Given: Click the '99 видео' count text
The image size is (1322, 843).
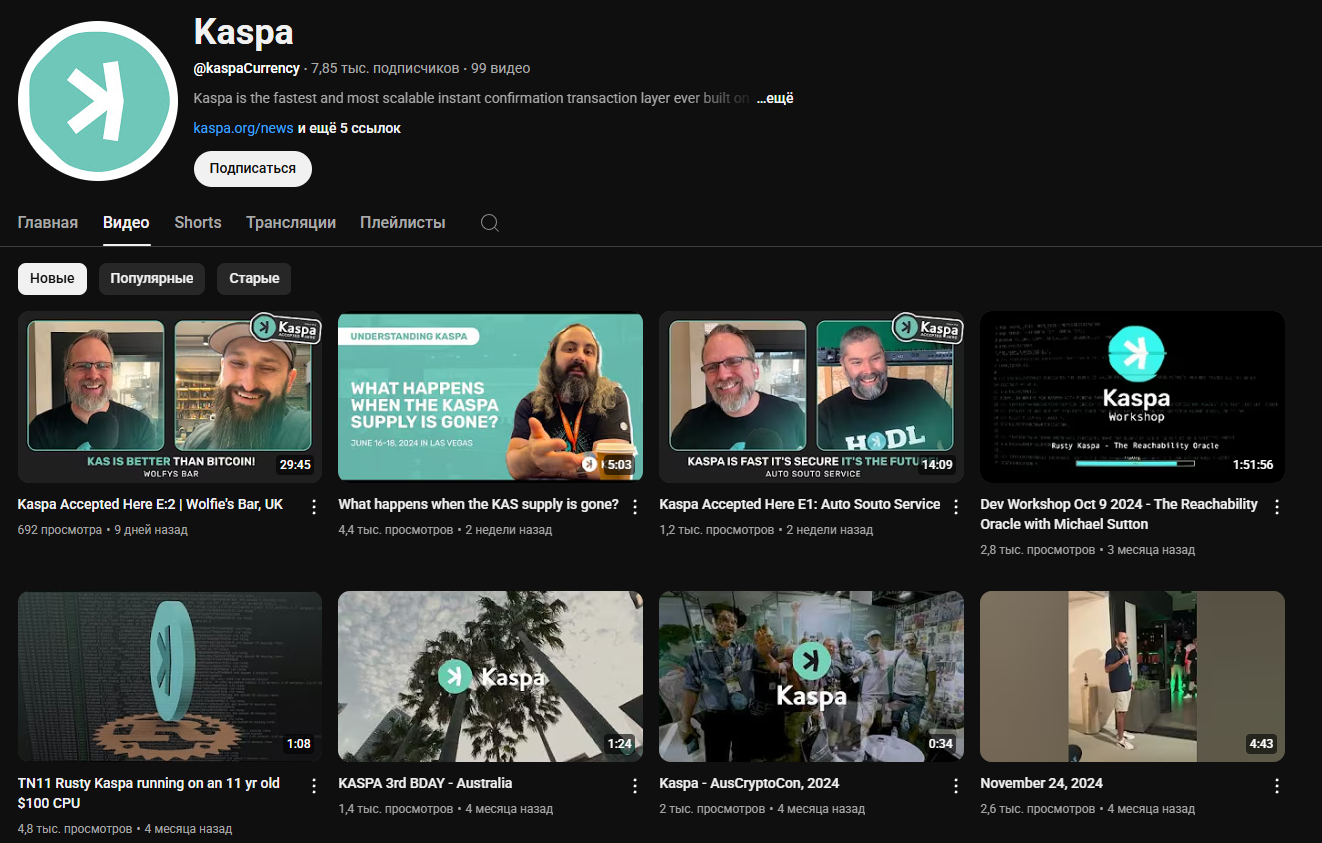Looking at the screenshot, I should 501,69.
